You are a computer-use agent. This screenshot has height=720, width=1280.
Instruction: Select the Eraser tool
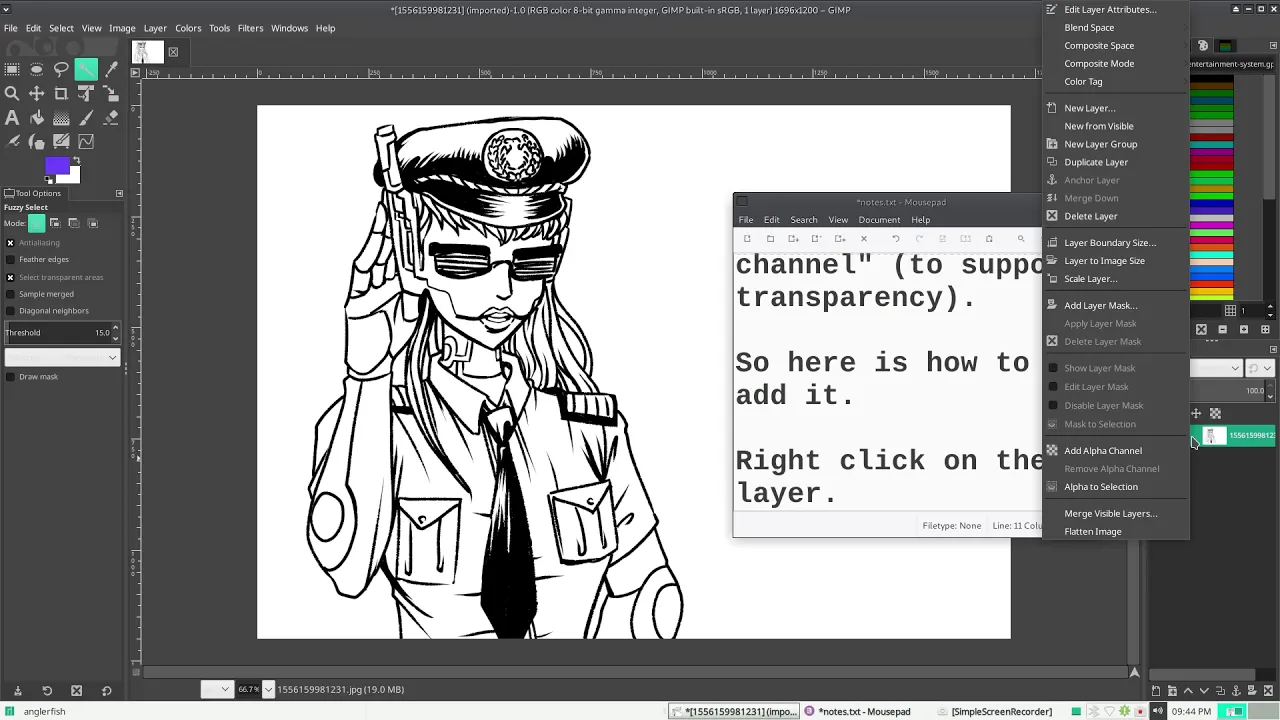tap(110, 118)
